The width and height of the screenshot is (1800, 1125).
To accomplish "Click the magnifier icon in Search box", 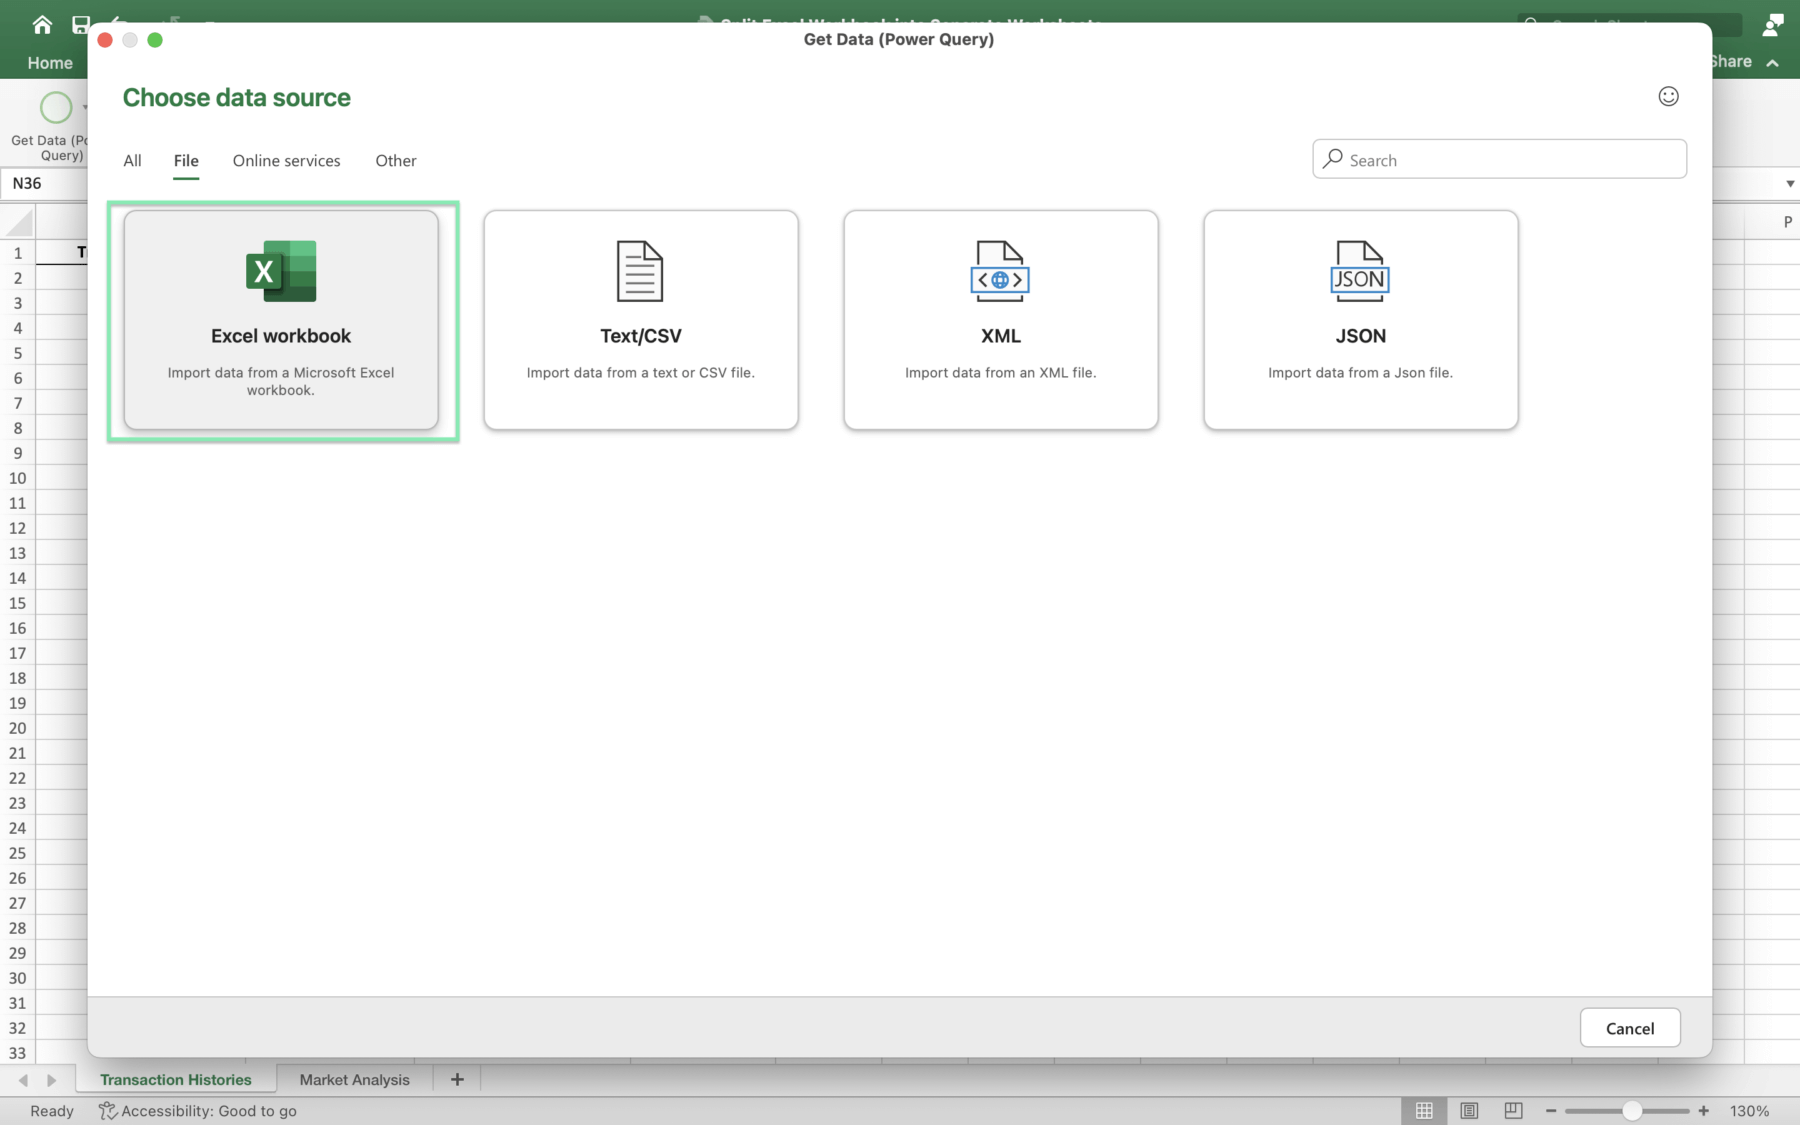I will point(1332,159).
